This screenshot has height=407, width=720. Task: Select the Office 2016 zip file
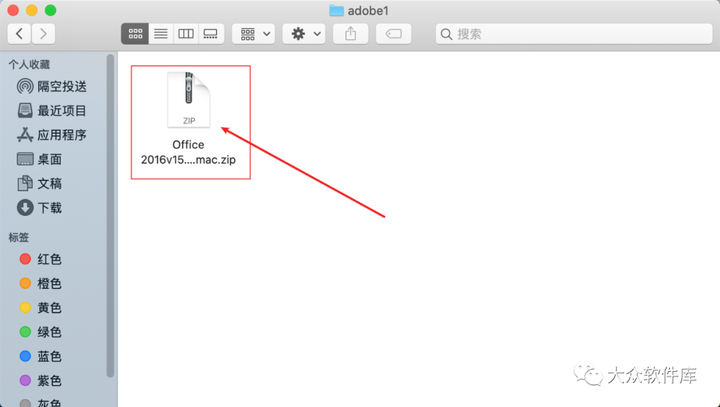(188, 119)
